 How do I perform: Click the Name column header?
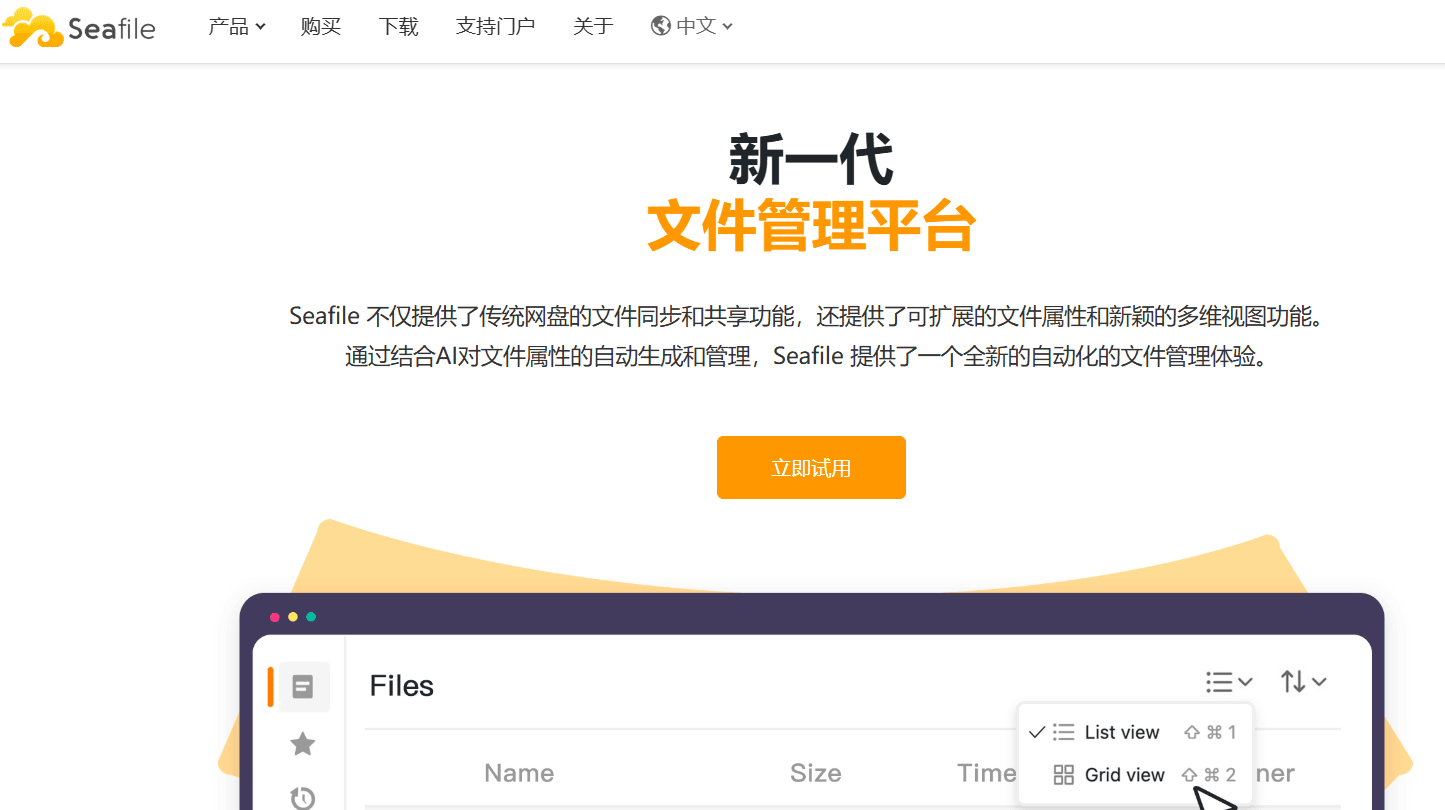[x=519, y=773]
